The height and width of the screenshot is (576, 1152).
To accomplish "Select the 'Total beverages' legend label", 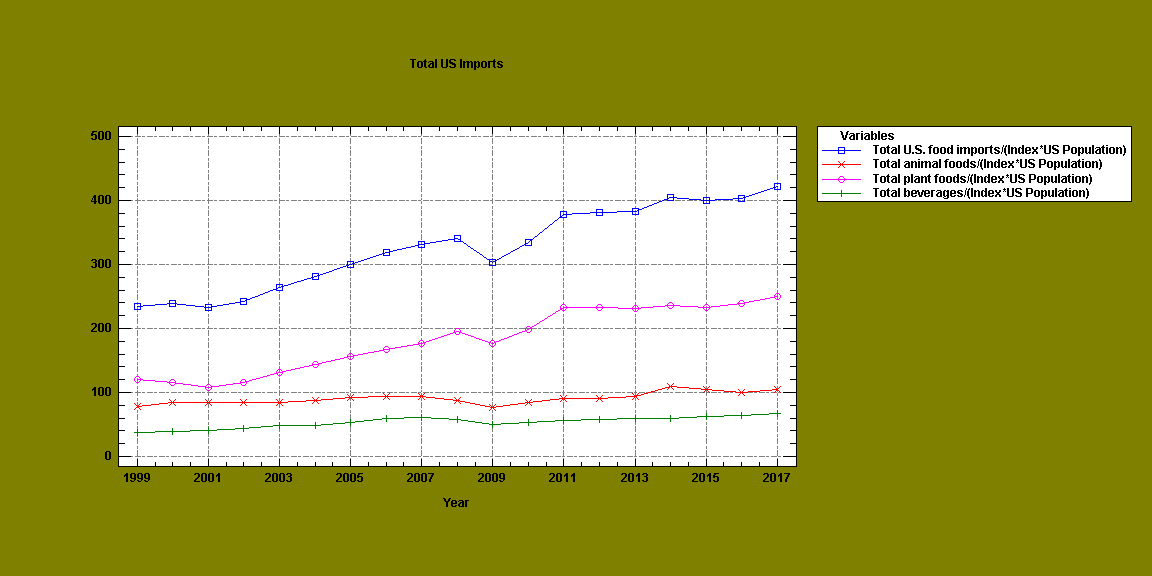I will [x=980, y=193].
